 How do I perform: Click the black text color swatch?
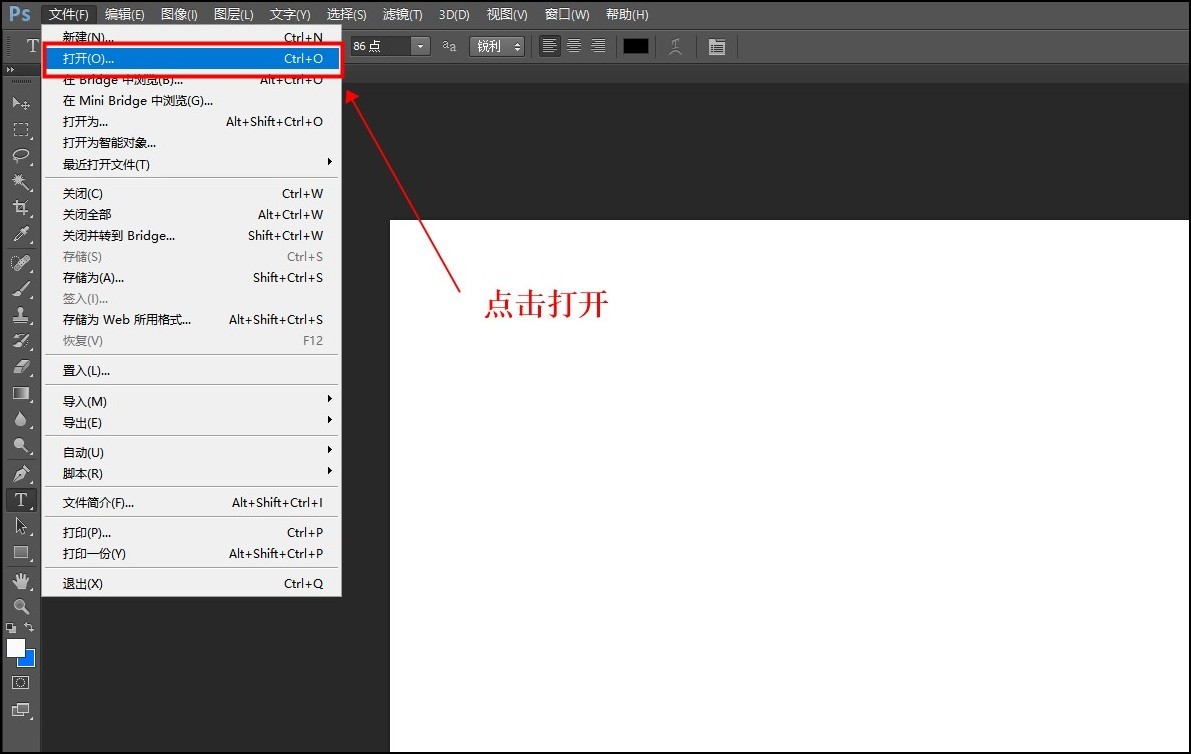tap(636, 46)
